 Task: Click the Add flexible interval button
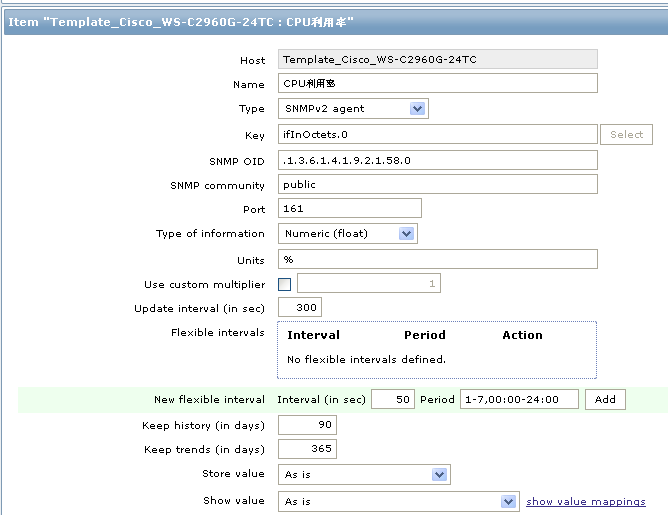pyautogui.click(x=605, y=400)
